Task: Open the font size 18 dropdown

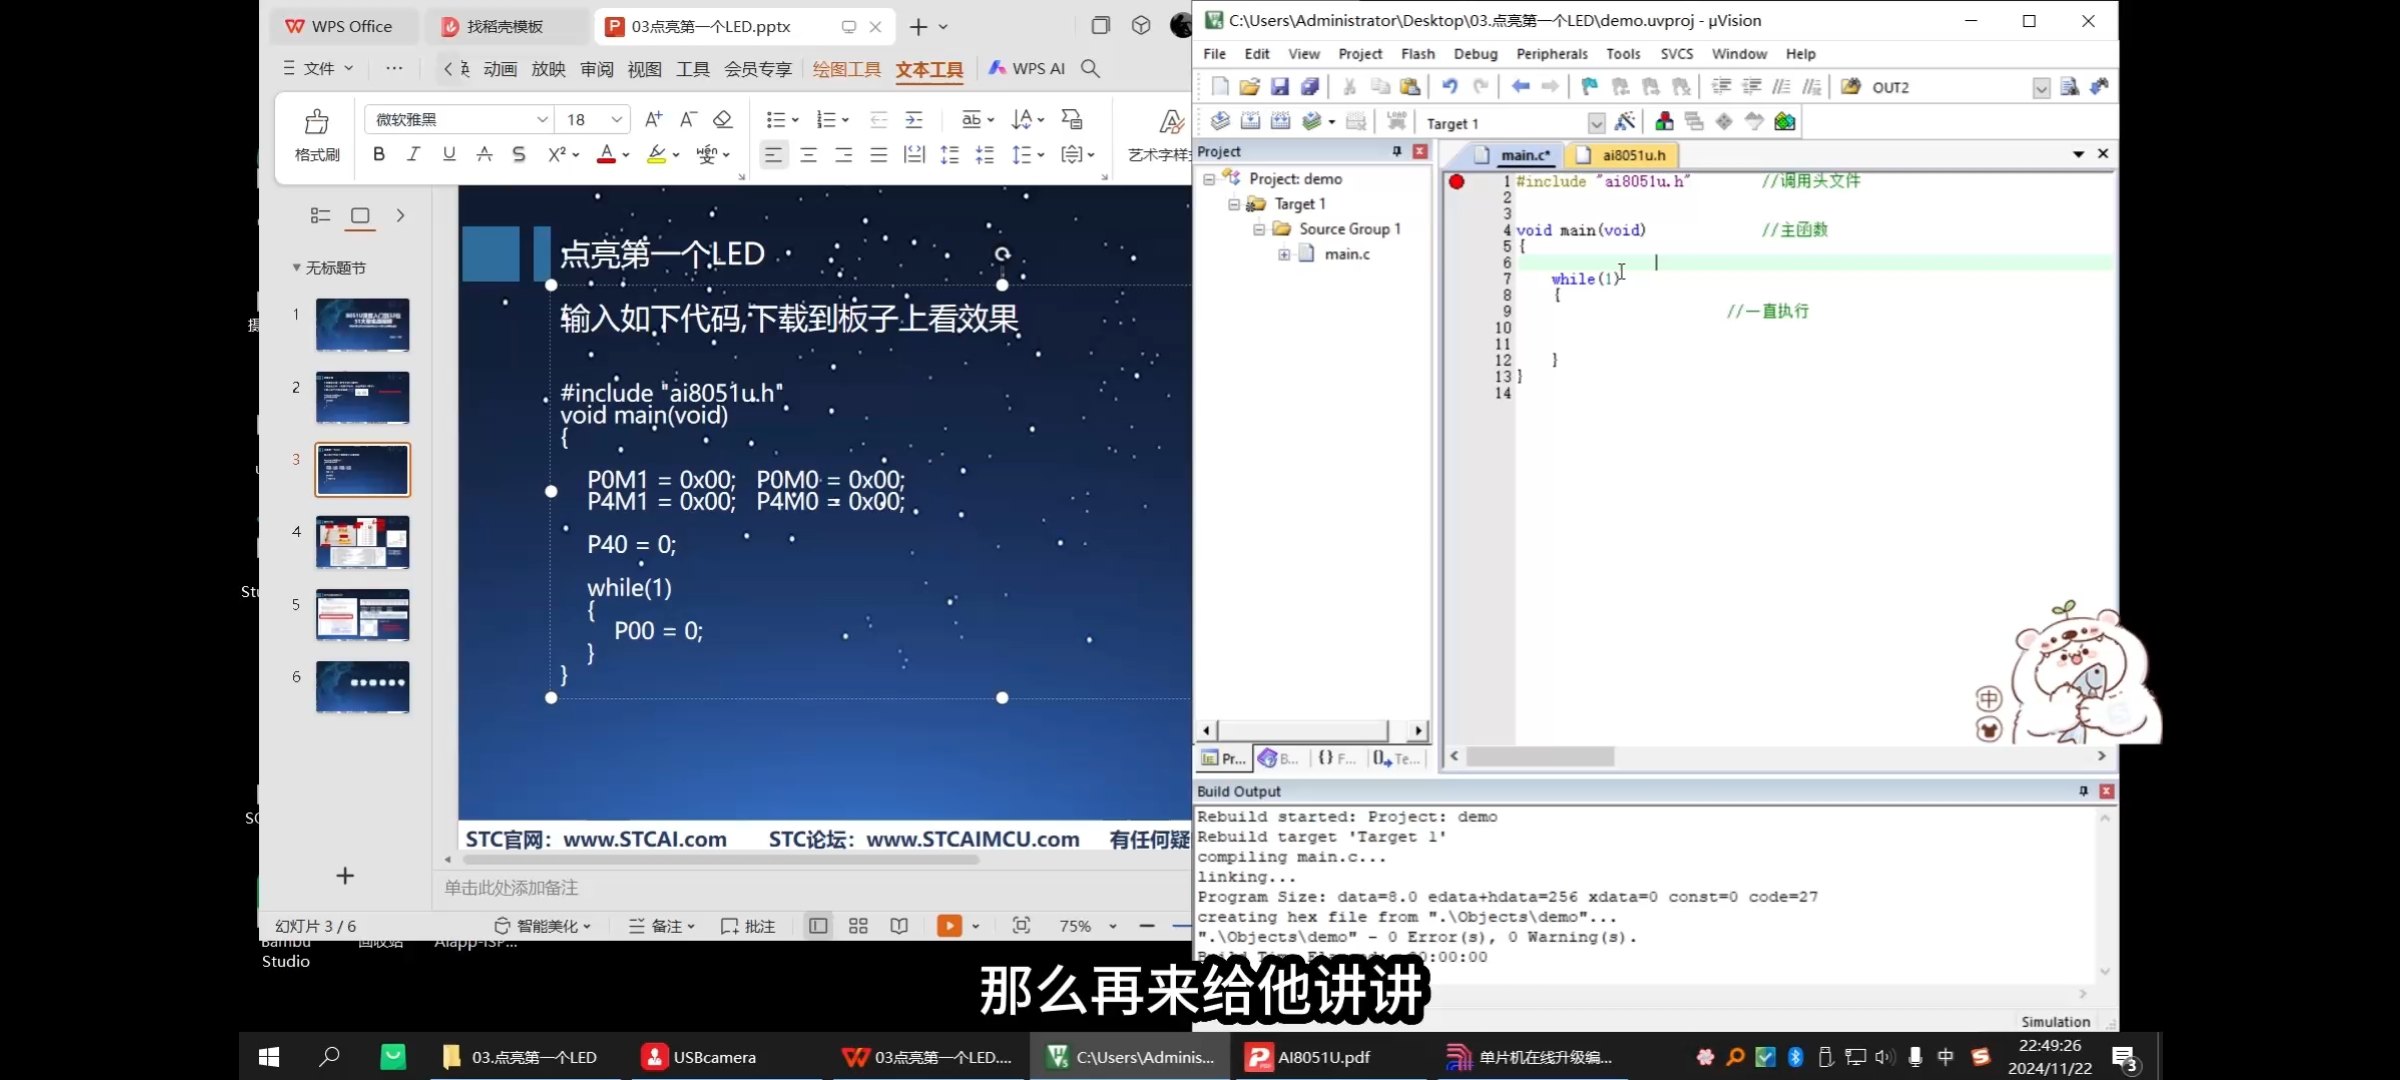Action: (616, 120)
